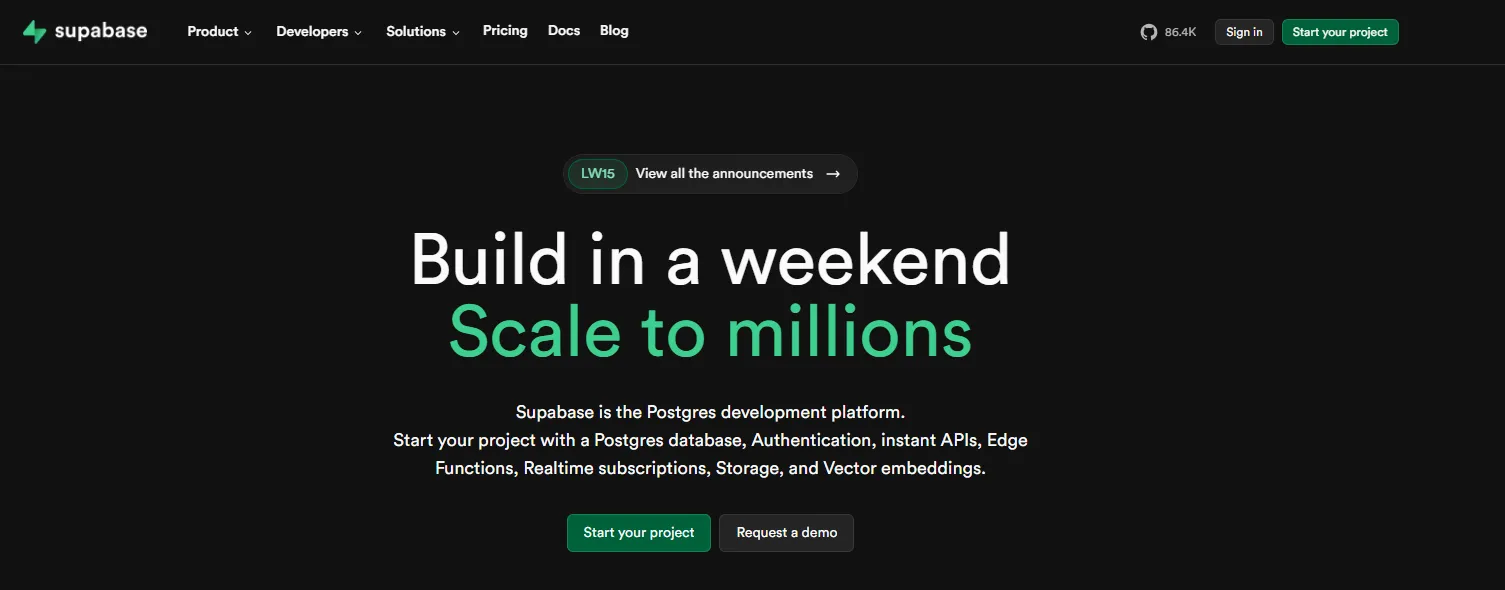Expand the Product dropdown menu

coord(220,32)
